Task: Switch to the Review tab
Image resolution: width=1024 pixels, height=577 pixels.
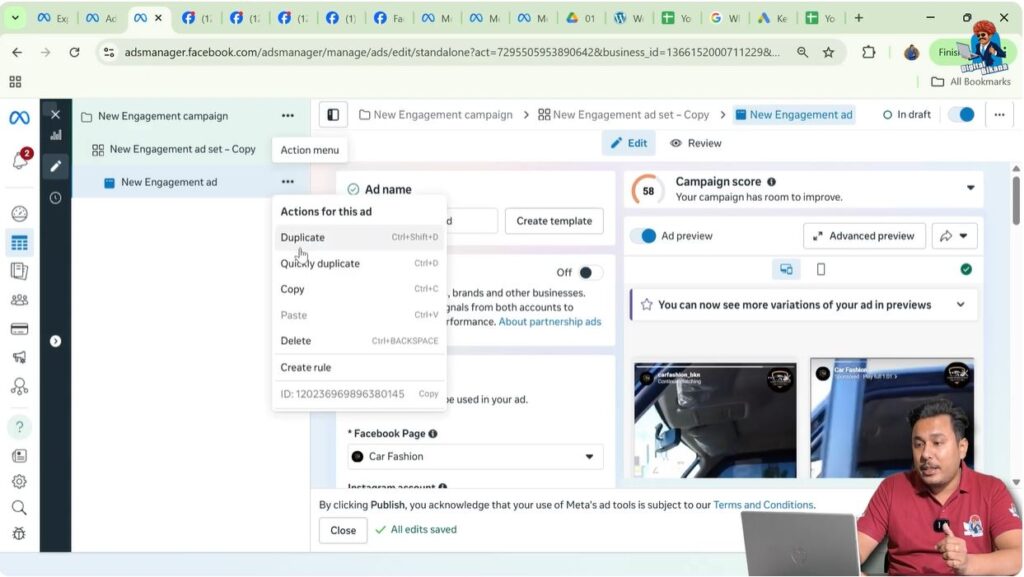Action: click(x=696, y=143)
